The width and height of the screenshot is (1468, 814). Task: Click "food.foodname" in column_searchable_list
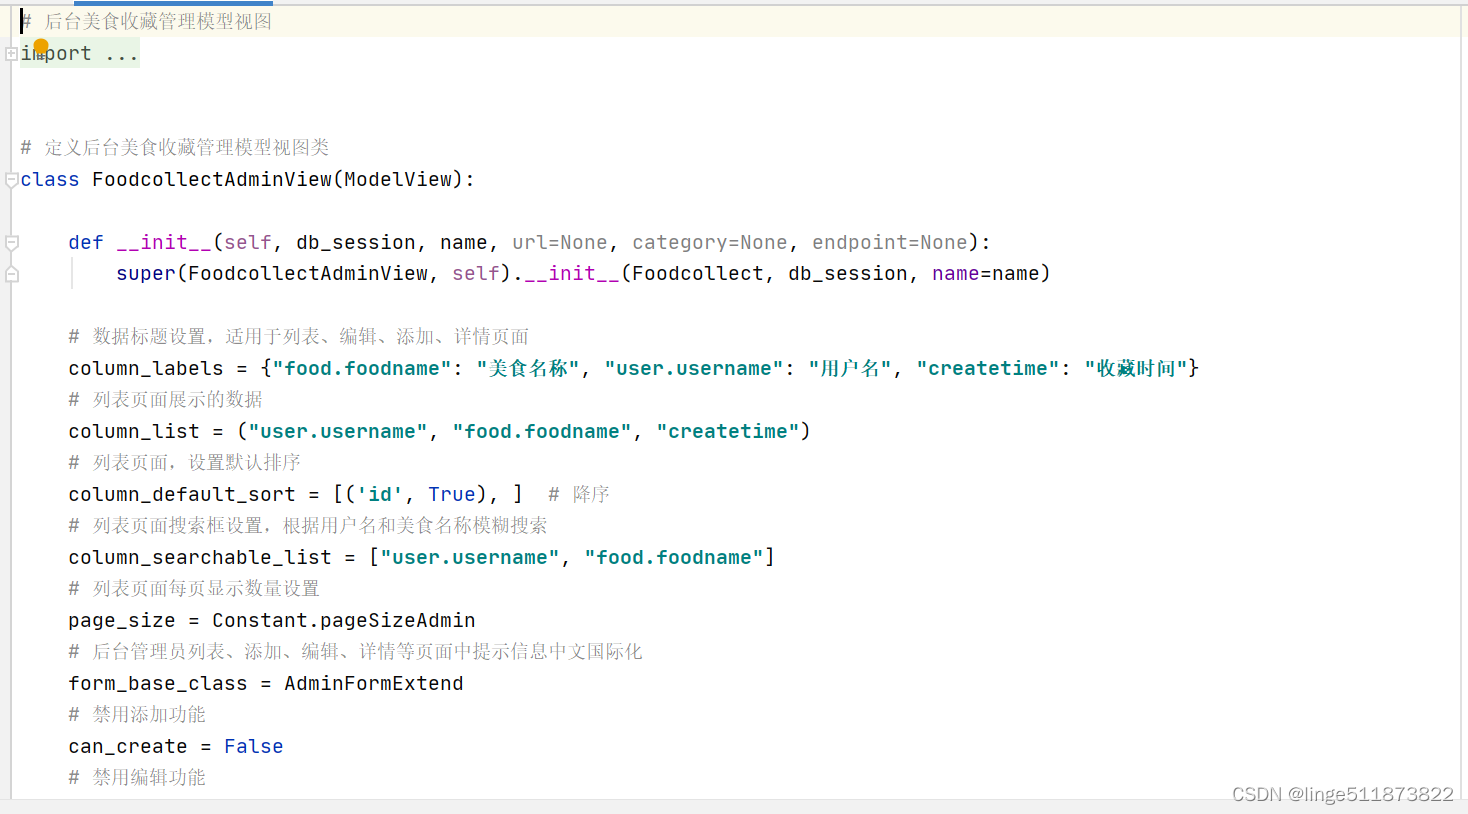point(674,558)
